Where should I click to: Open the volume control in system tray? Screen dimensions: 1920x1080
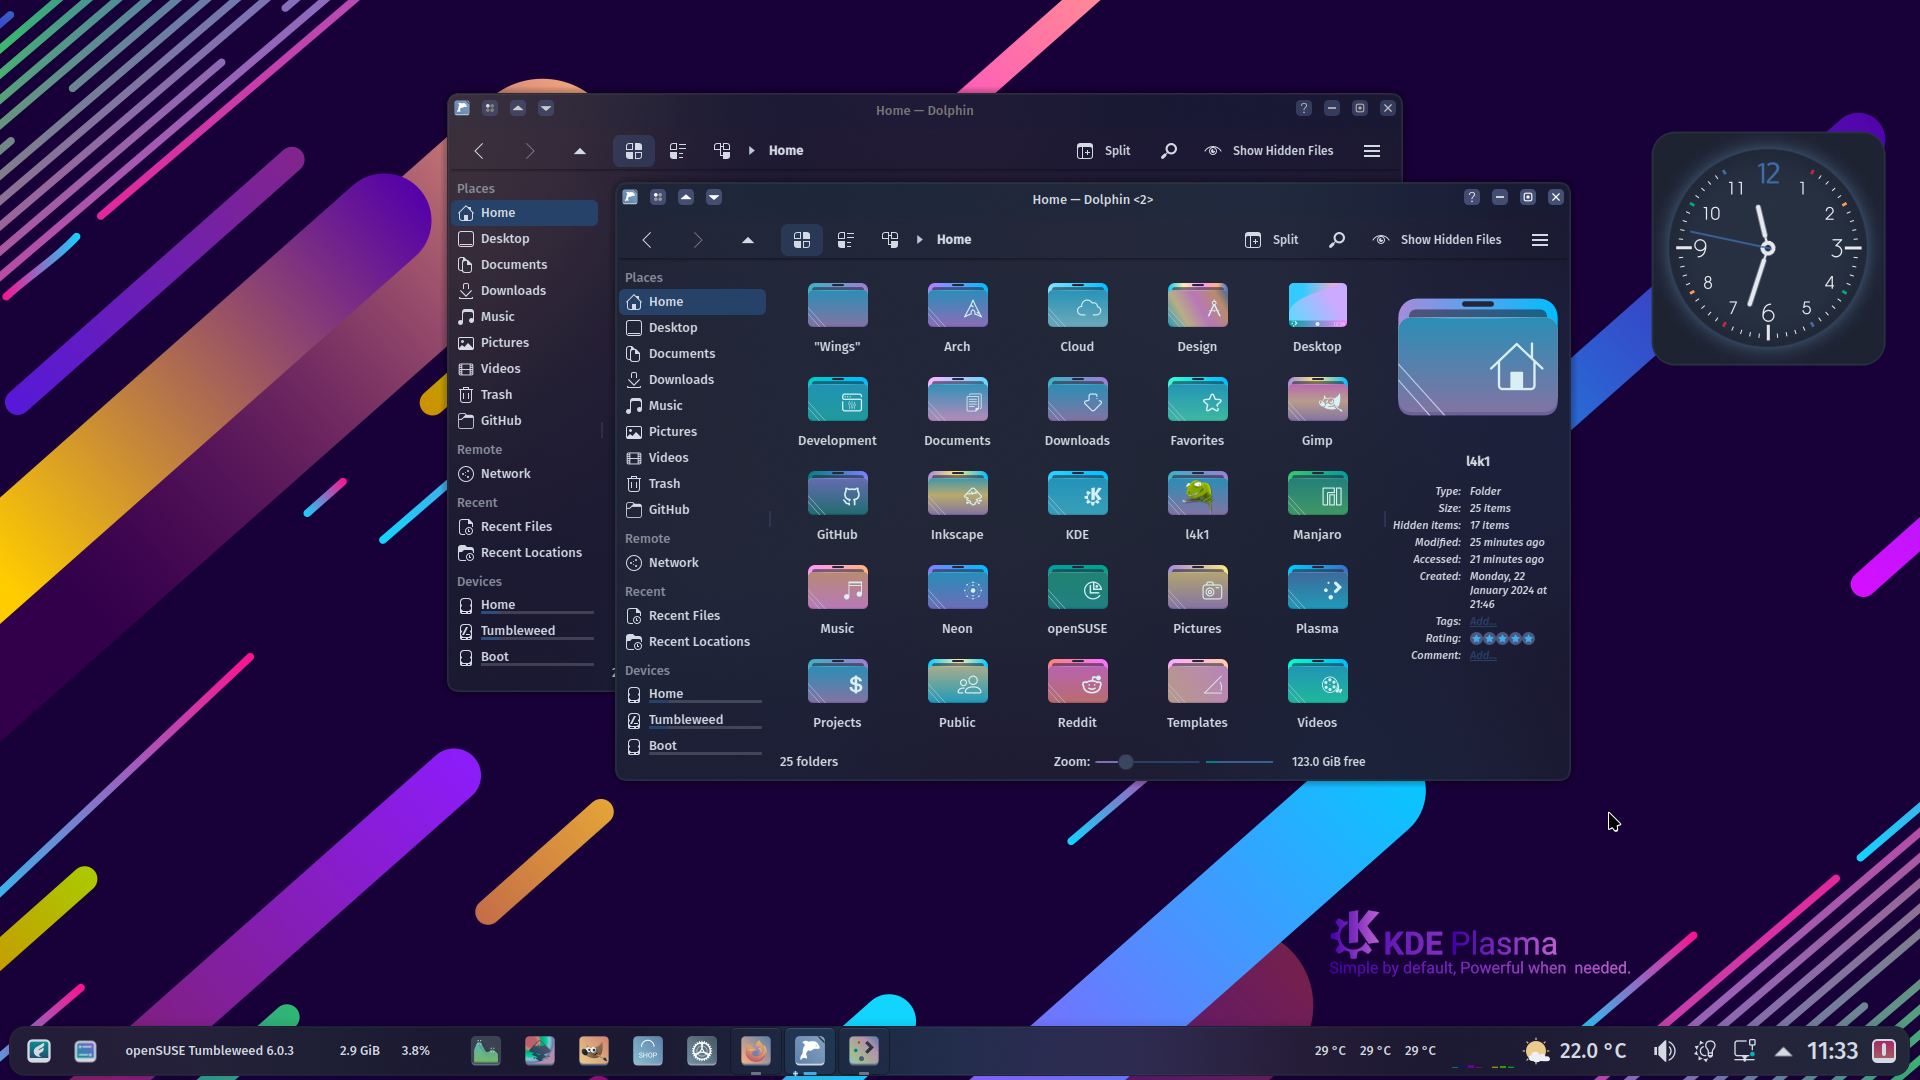pyautogui.click(x=1664, y=1051)
